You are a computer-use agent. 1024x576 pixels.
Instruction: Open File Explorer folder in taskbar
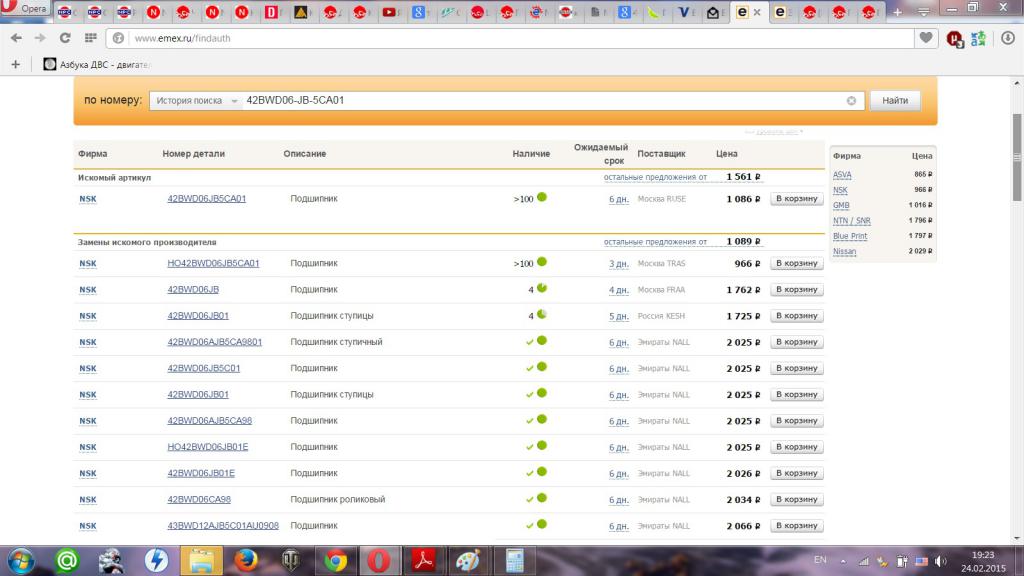coord(201,561)
